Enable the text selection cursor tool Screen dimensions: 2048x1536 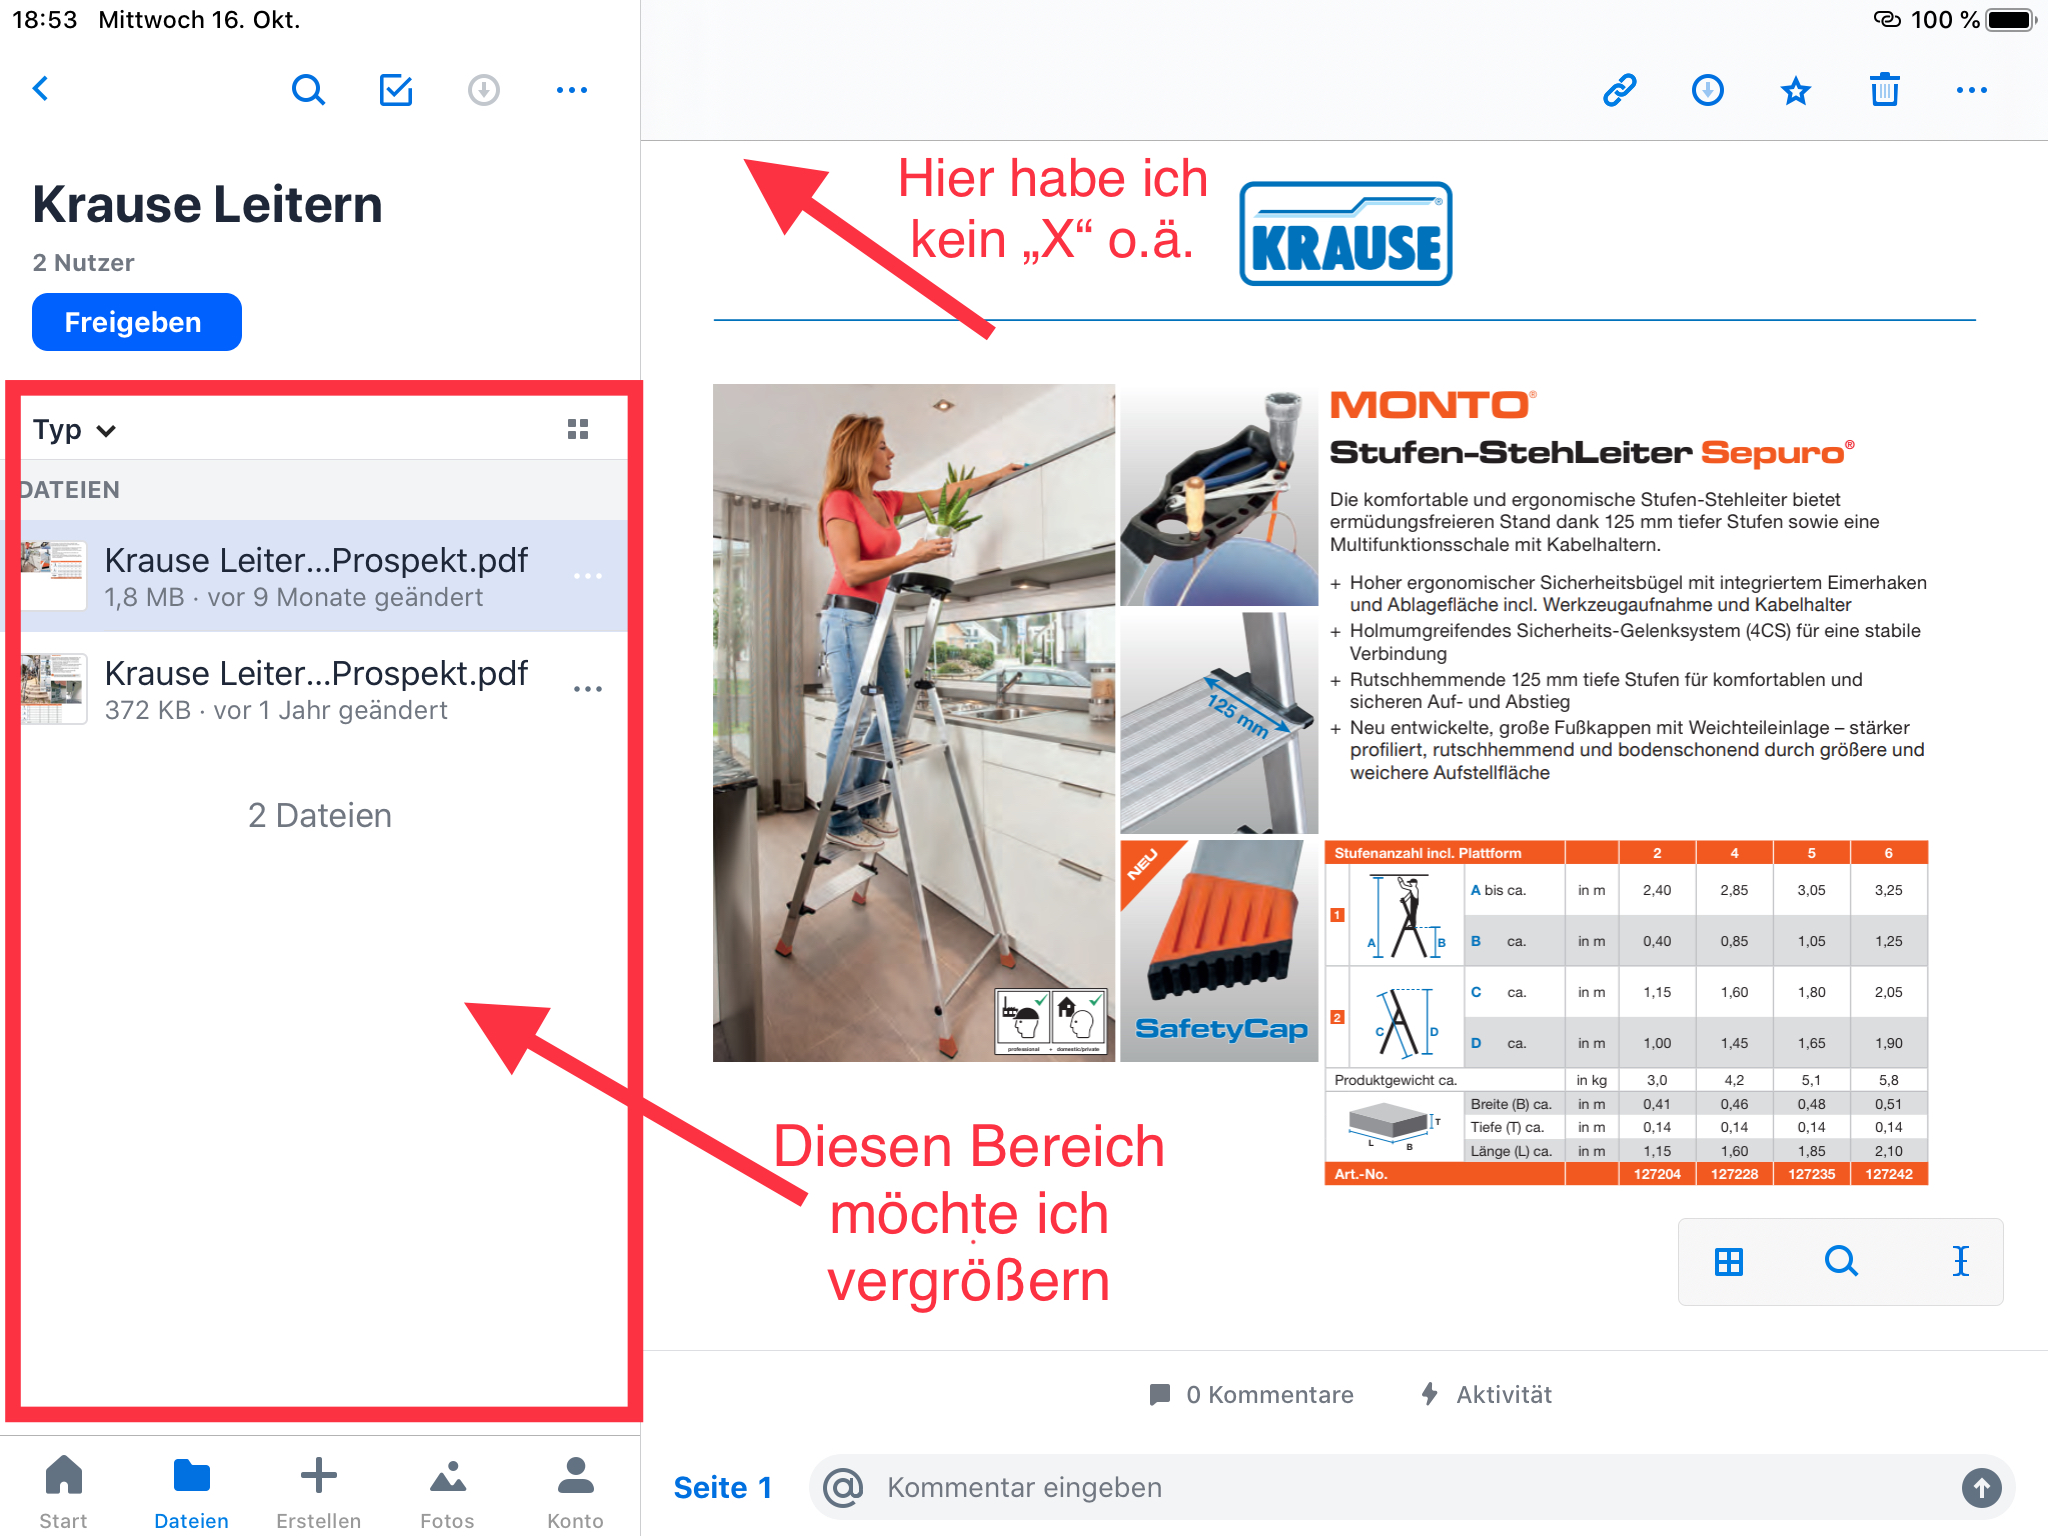click(1961, 1262)
